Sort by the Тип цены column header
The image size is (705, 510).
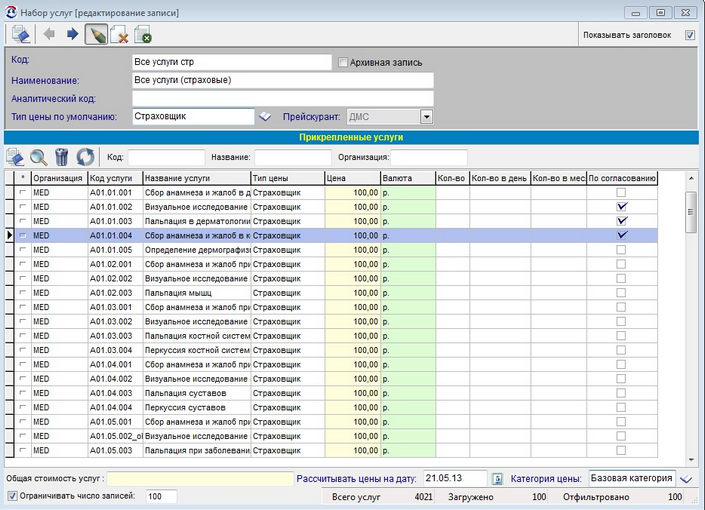[x=287, y=178]
